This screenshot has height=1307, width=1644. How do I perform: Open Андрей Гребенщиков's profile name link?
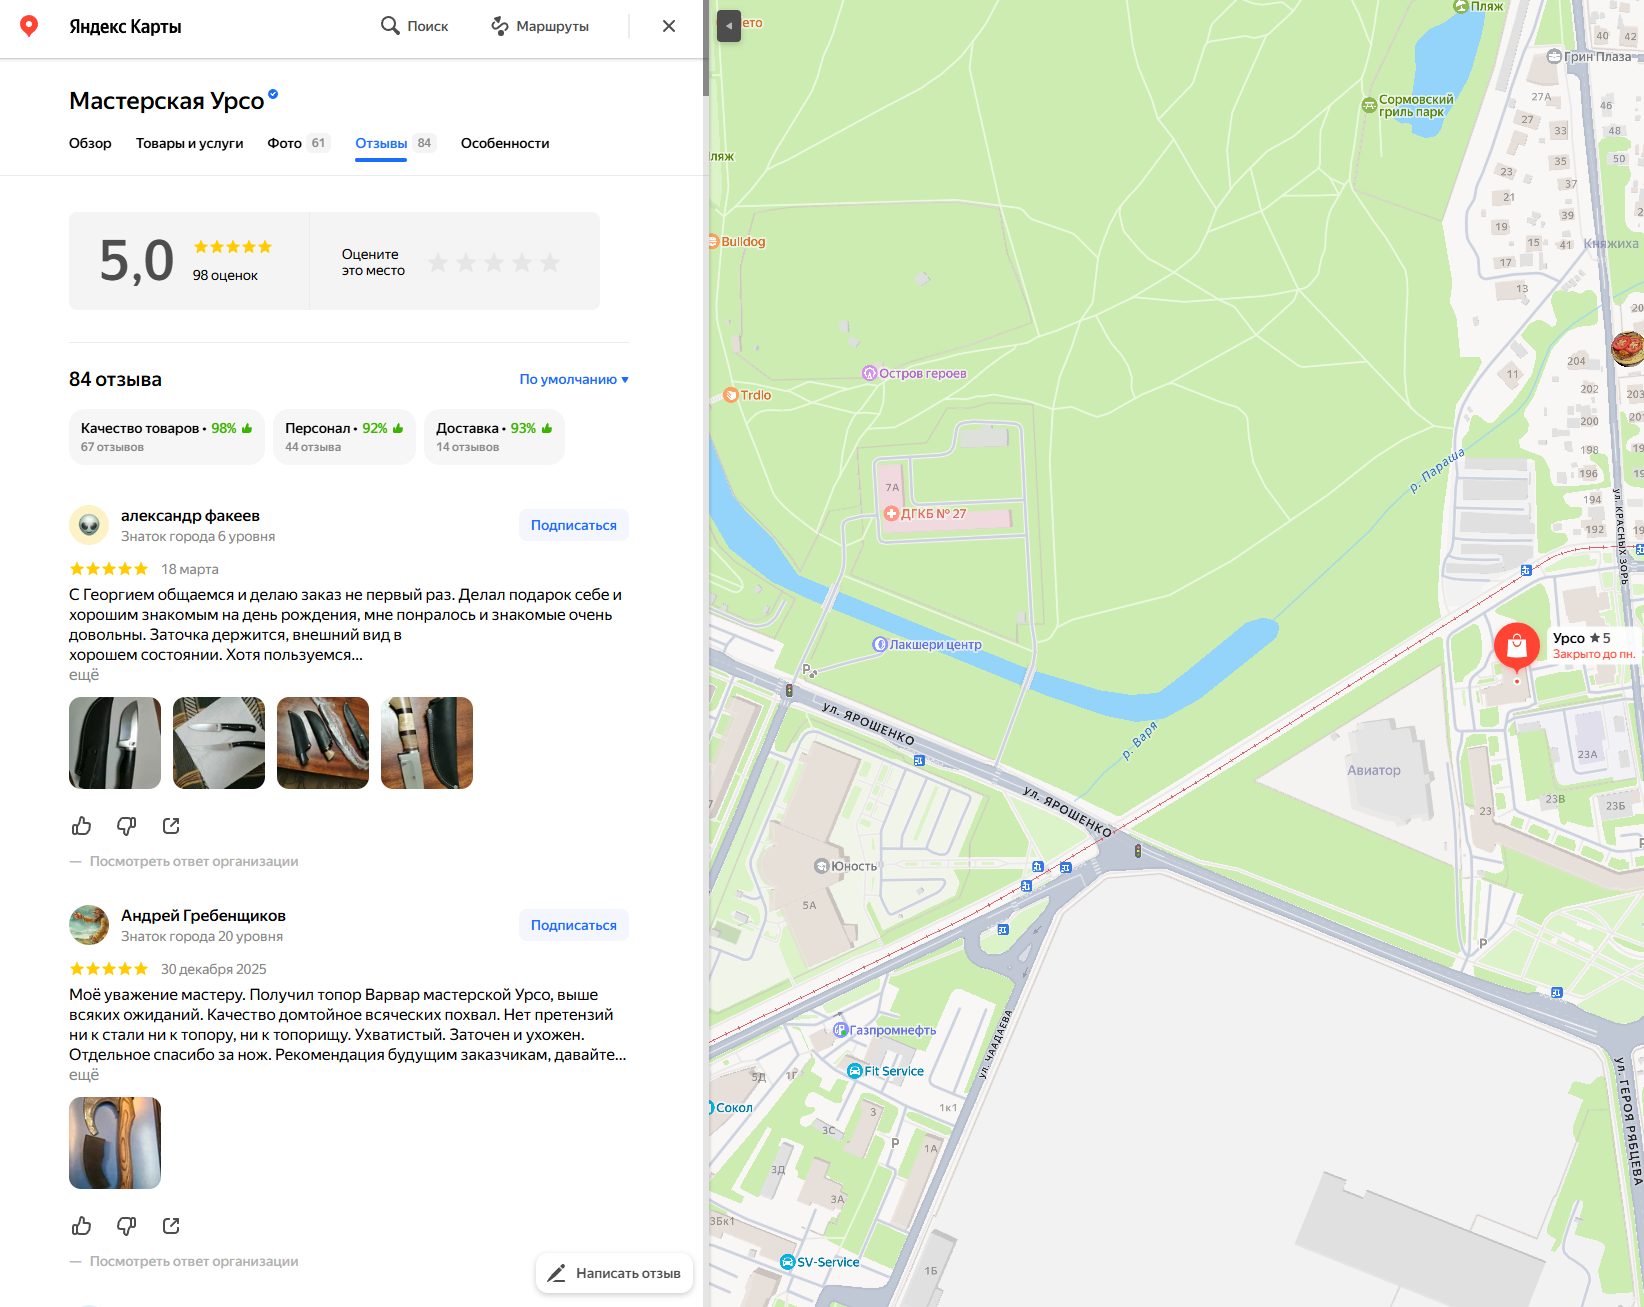point(203,916)
